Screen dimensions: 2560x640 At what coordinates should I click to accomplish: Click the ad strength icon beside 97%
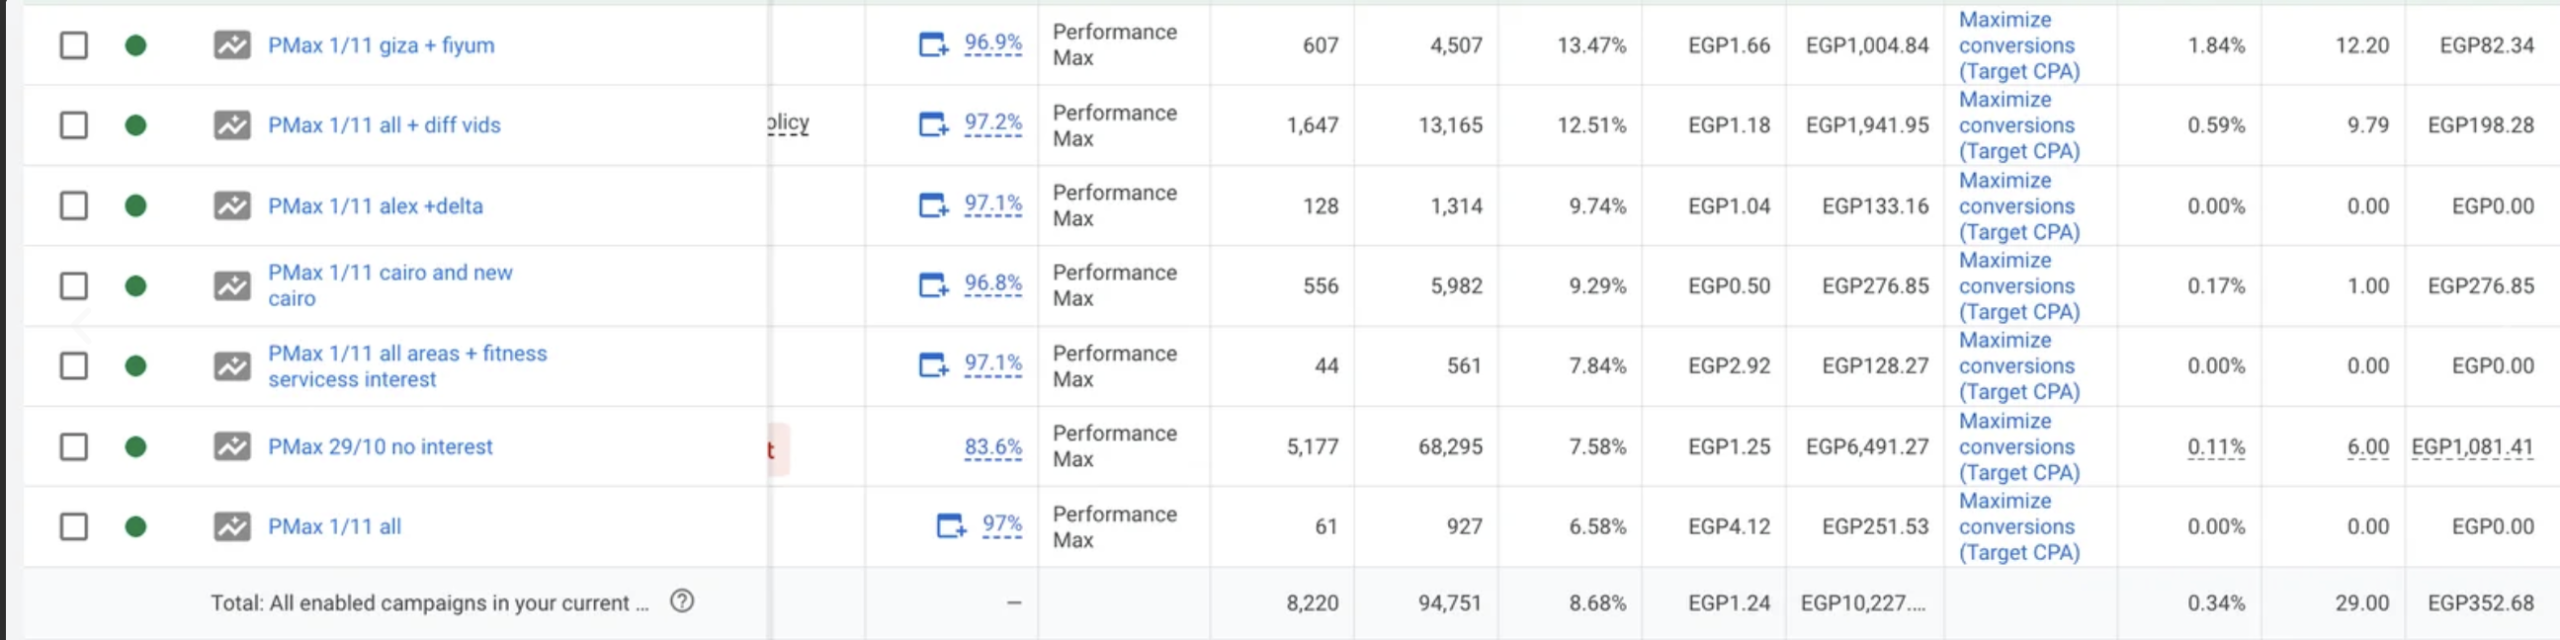[951, 525]
